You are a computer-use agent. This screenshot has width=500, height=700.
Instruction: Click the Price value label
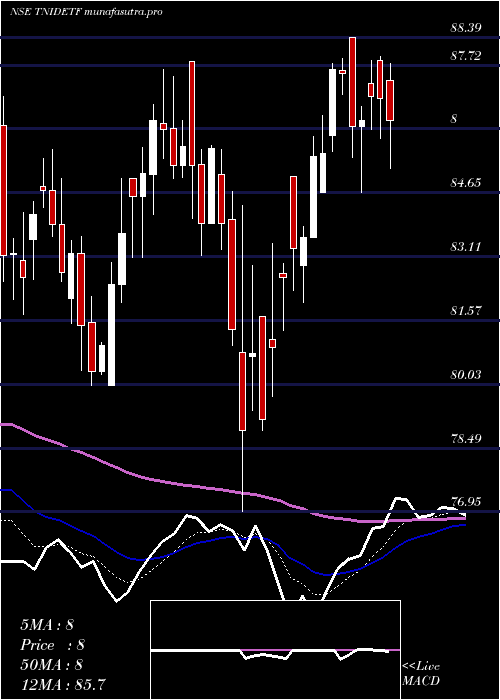click(52, 645)
